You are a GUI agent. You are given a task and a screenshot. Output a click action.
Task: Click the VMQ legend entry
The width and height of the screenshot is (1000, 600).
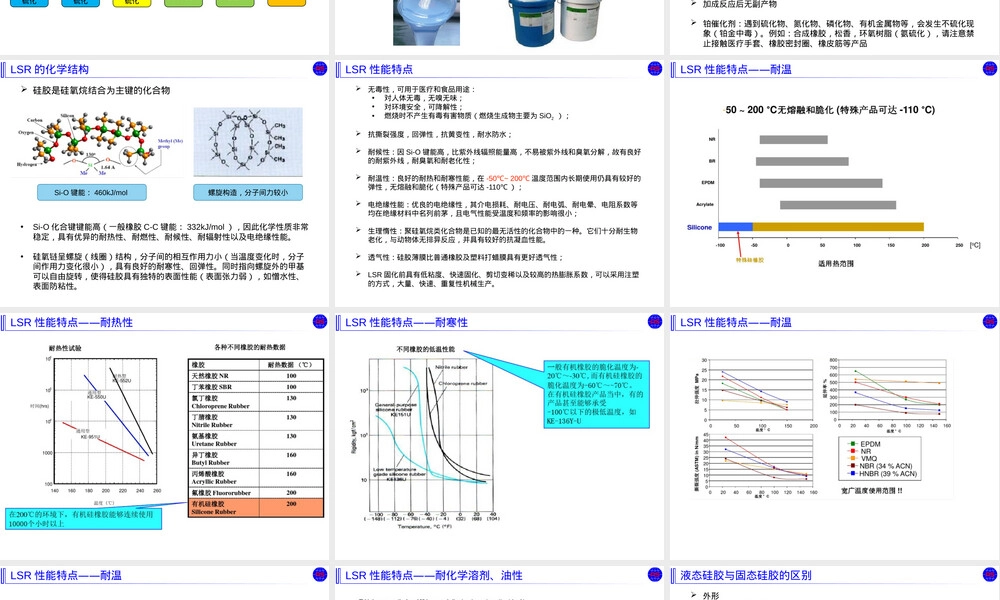click(862, 458)
